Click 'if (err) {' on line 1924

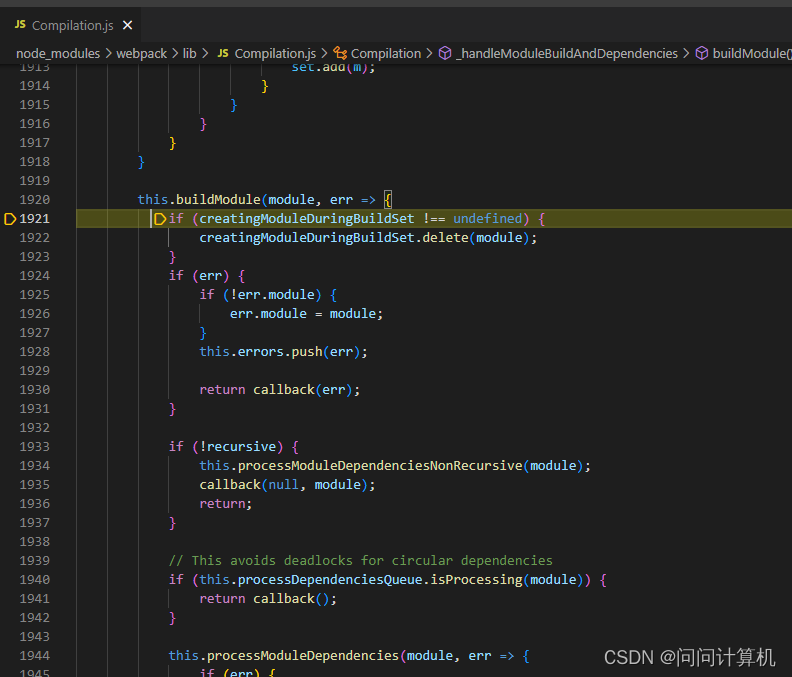(207, 276)
